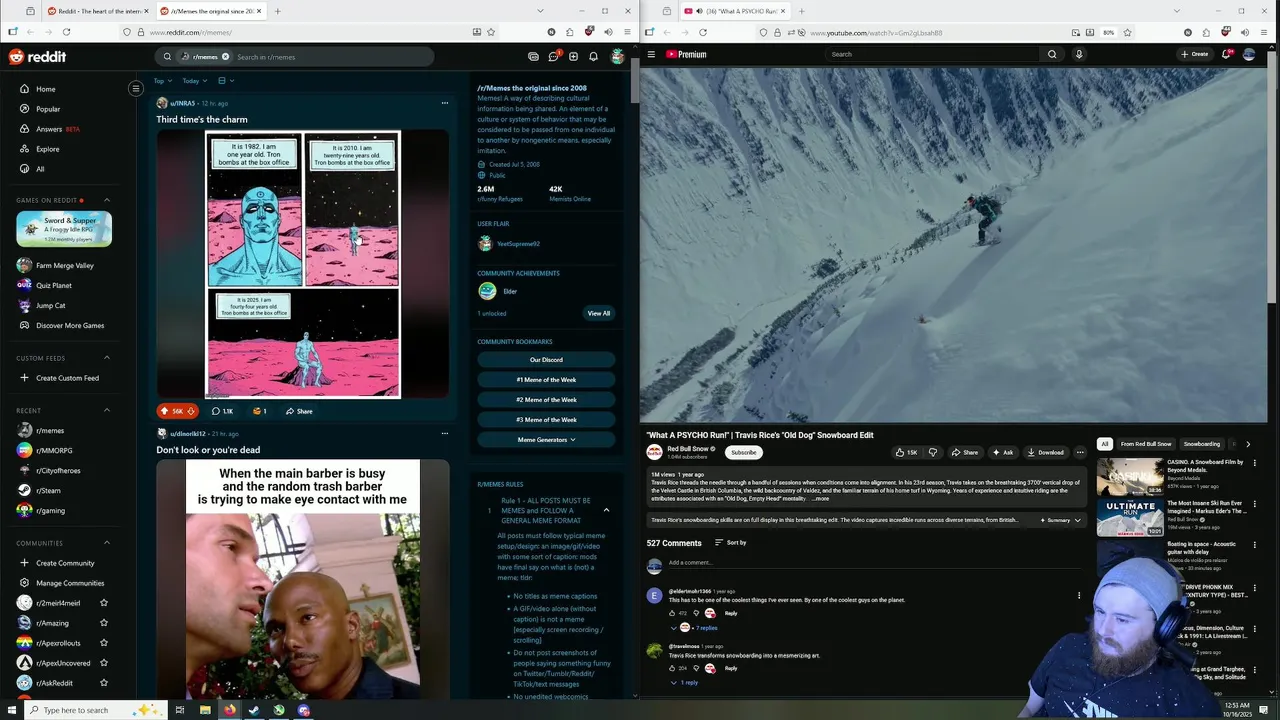Open Reddit Top sort dropdown

click(161, 81)
